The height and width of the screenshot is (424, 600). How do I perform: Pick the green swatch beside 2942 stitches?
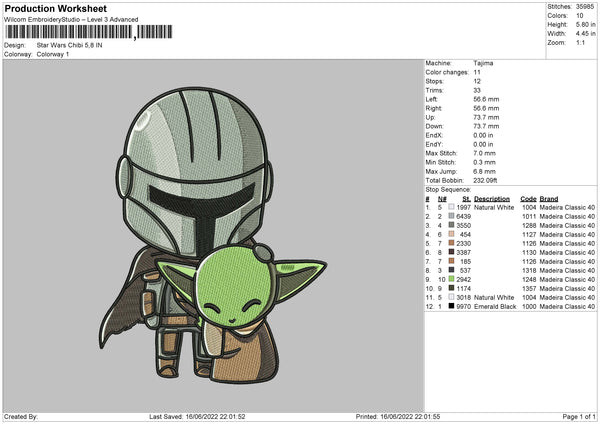(x=452, y=279)
